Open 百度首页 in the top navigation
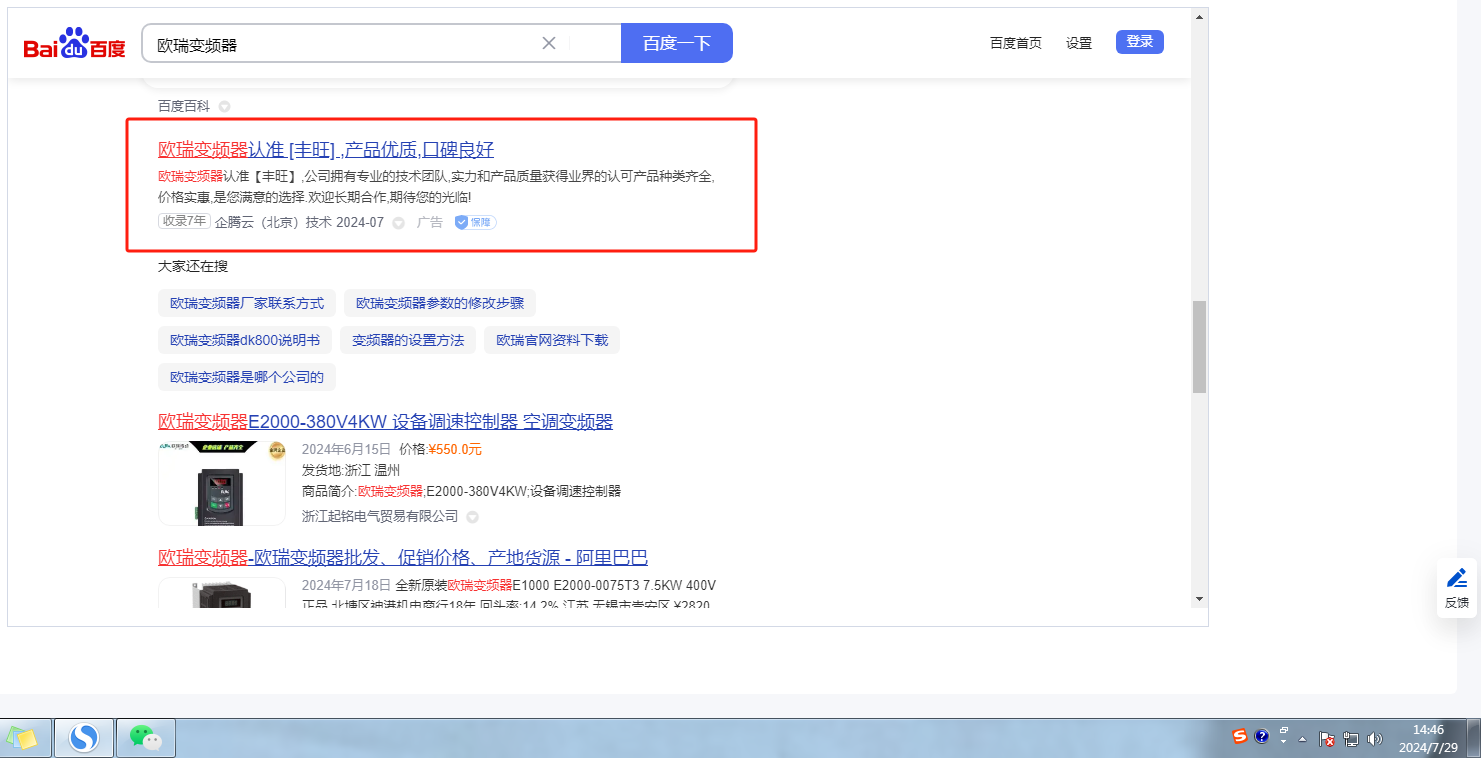This screenshot has width=1481, height=758. (x=1015, y=43)
